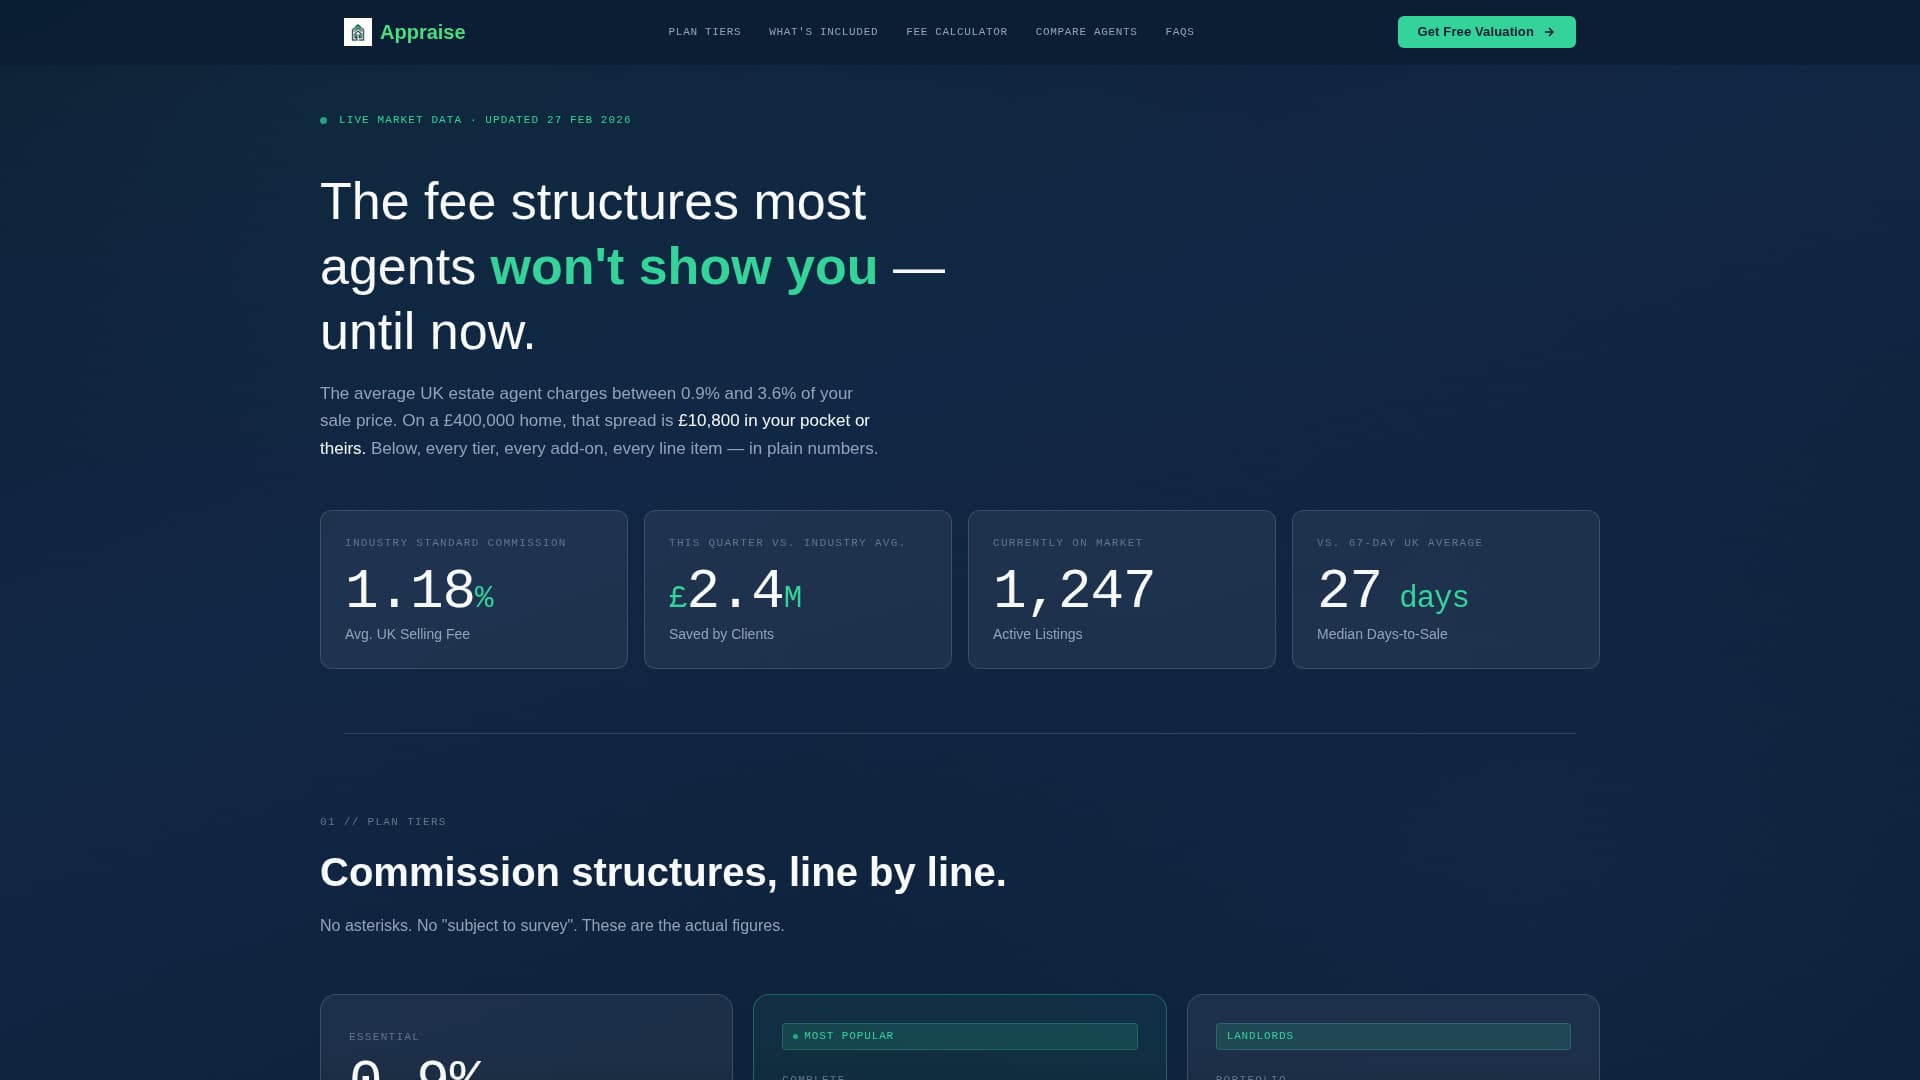Screen dimensions: 1920x1080
Task: Click the green "won't show you" headline text
Action: coord(684,267)
